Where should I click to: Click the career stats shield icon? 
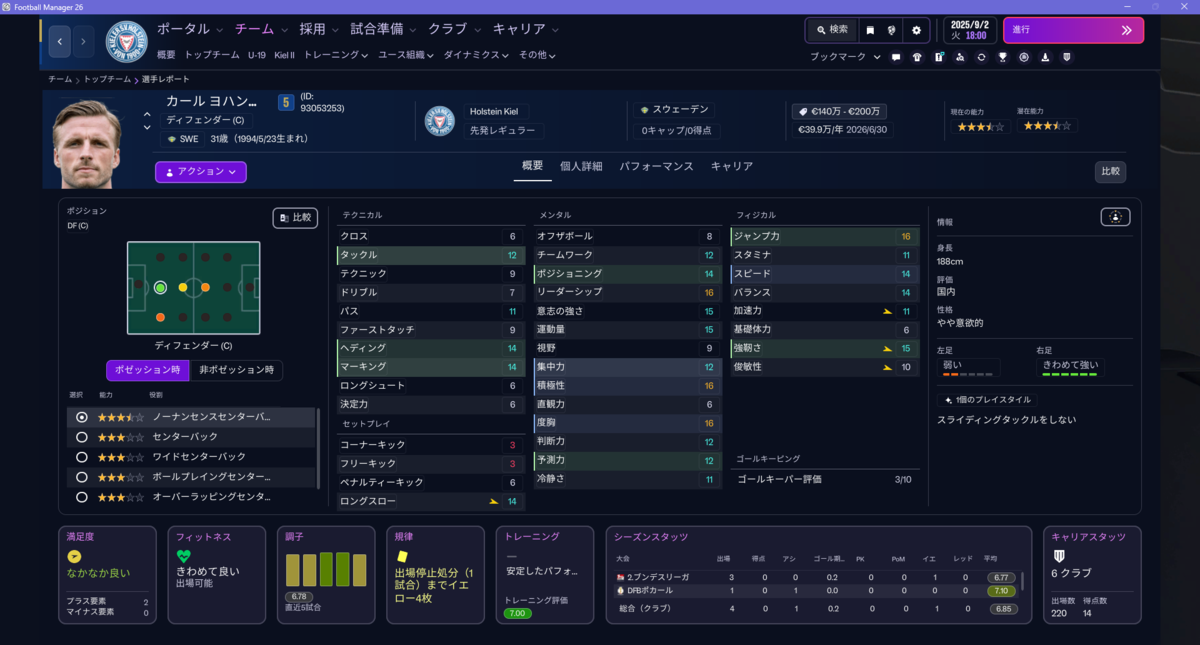click(1059, 556)
